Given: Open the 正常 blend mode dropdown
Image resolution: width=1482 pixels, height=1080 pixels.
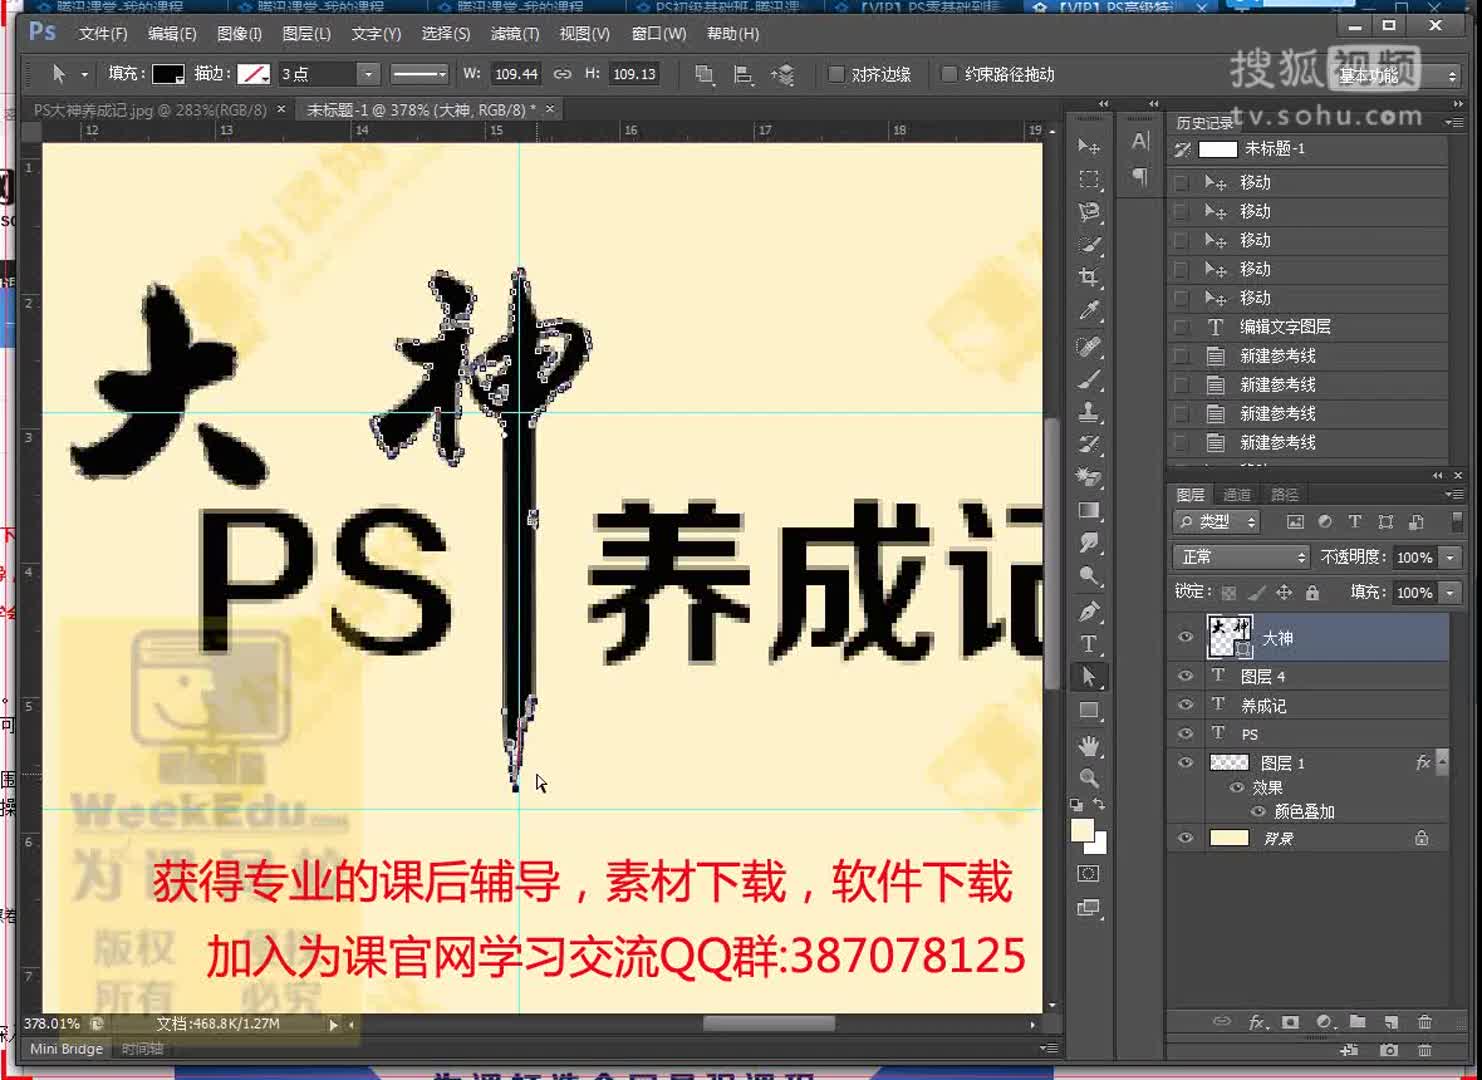Looking at the screenshot, I should tap(1241, 557).
